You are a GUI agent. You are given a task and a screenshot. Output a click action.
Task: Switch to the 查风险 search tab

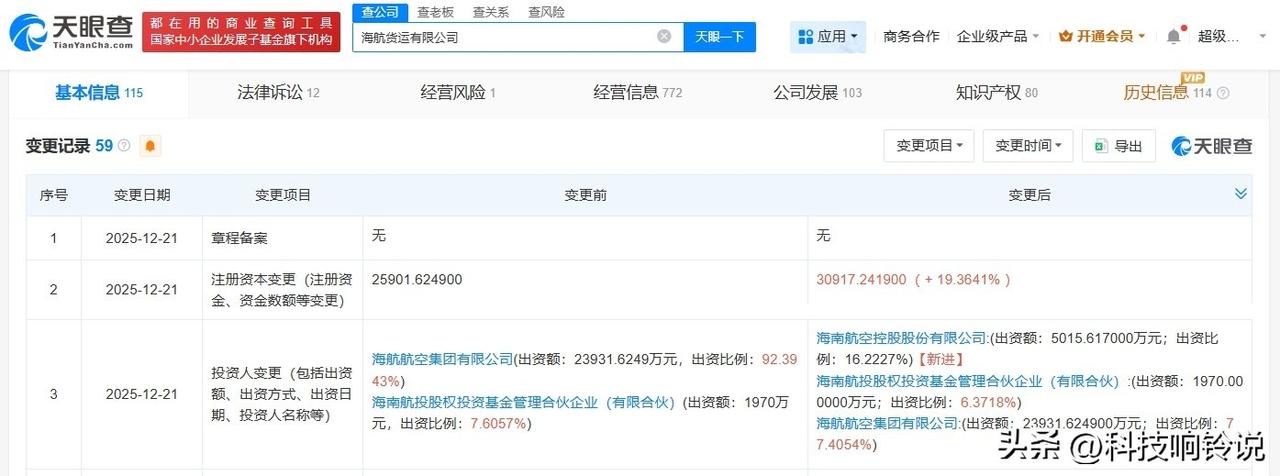pyautogui.click(x=546, y=12)
